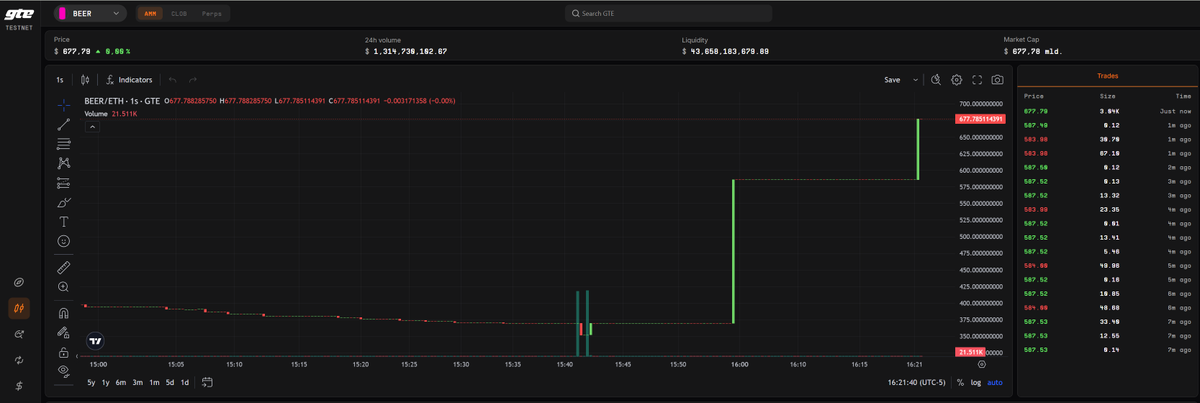Switch to the Perps tab

tap(211, 14)
